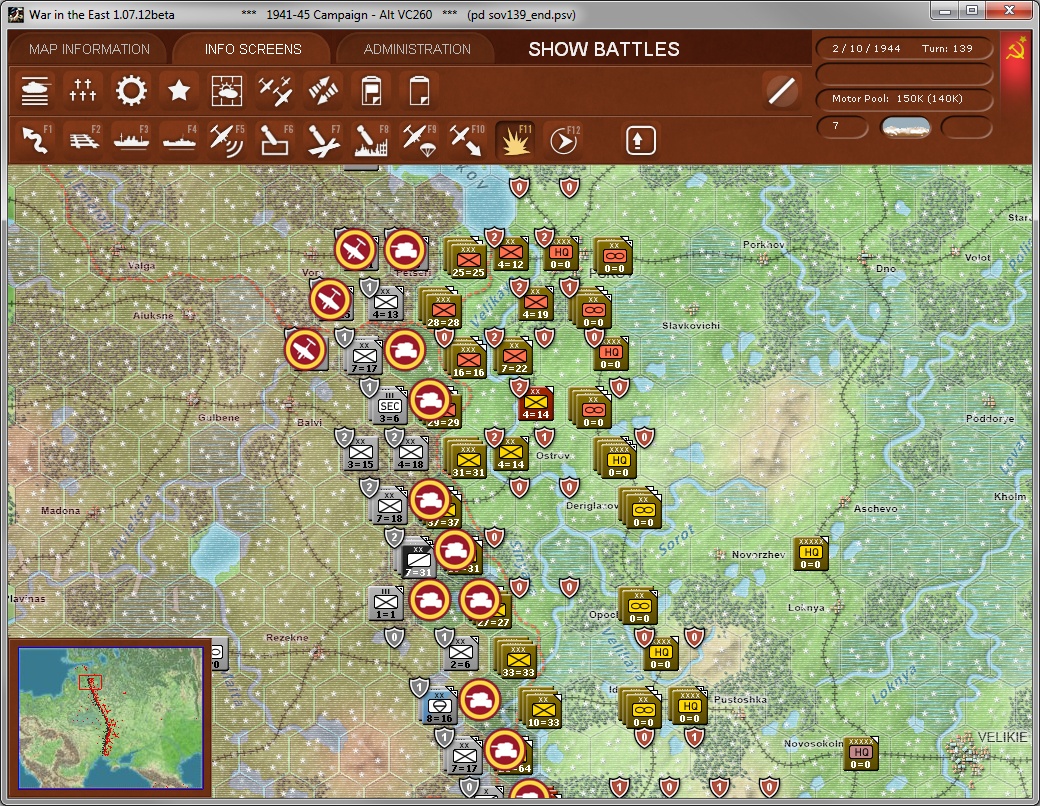Select F3 naval transport ship mode
Viewport: 1040px width, 806px height.
pos(131,140)
